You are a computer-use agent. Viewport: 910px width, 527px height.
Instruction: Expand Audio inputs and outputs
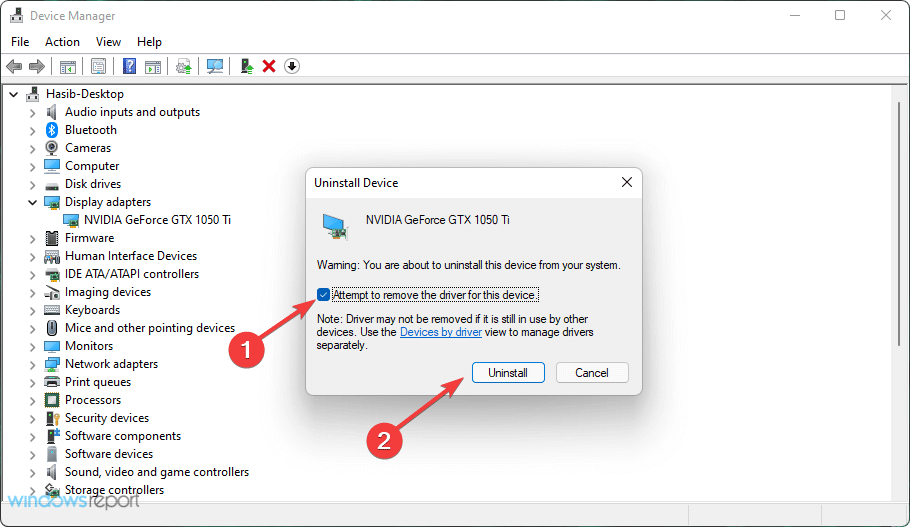click(32, 113)
